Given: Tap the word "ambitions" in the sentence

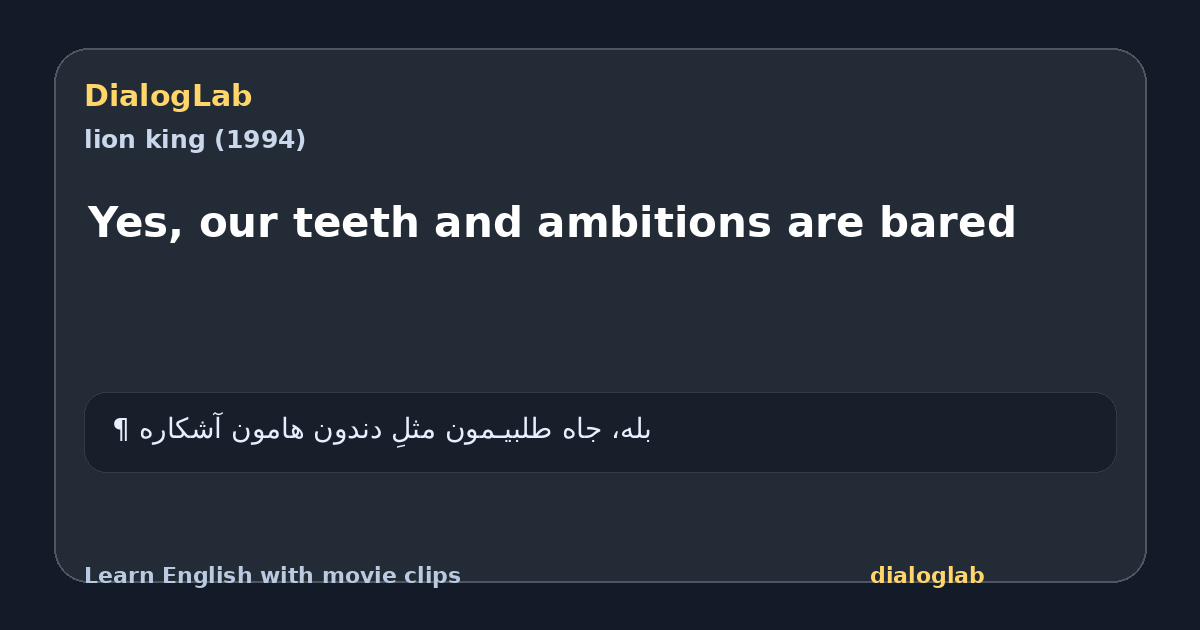Looking at the screenshot, I should coord(655,223).
